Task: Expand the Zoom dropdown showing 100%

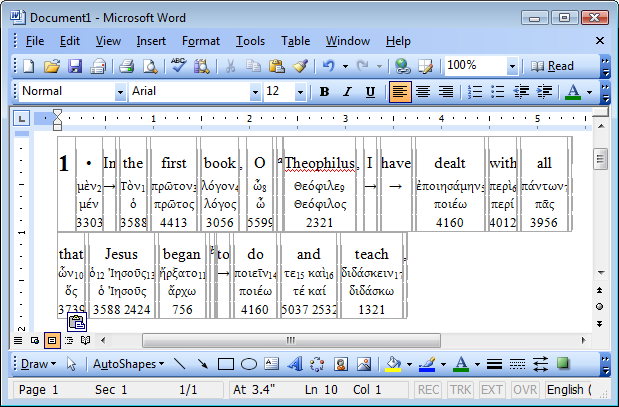Action: pyautogui.click(x=512, y=66)
